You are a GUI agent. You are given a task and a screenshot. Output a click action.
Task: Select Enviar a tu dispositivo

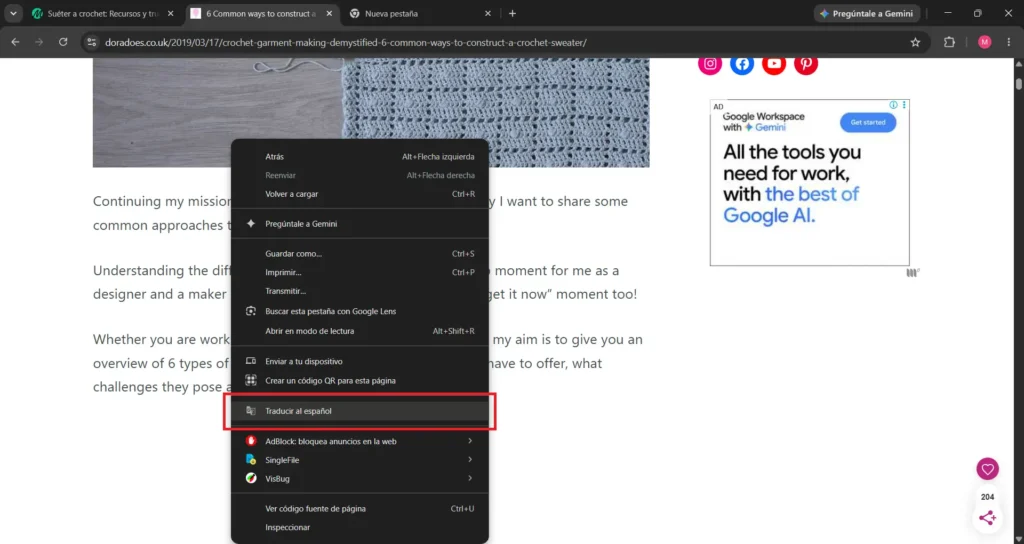coord(360,361)
